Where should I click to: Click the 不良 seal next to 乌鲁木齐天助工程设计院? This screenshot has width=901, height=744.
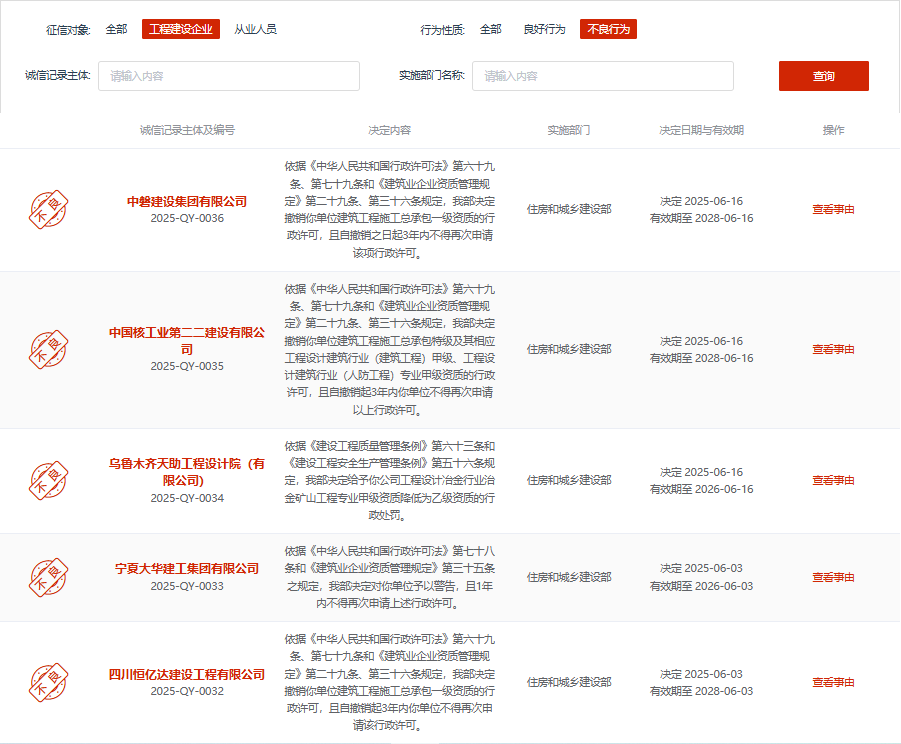47,481
